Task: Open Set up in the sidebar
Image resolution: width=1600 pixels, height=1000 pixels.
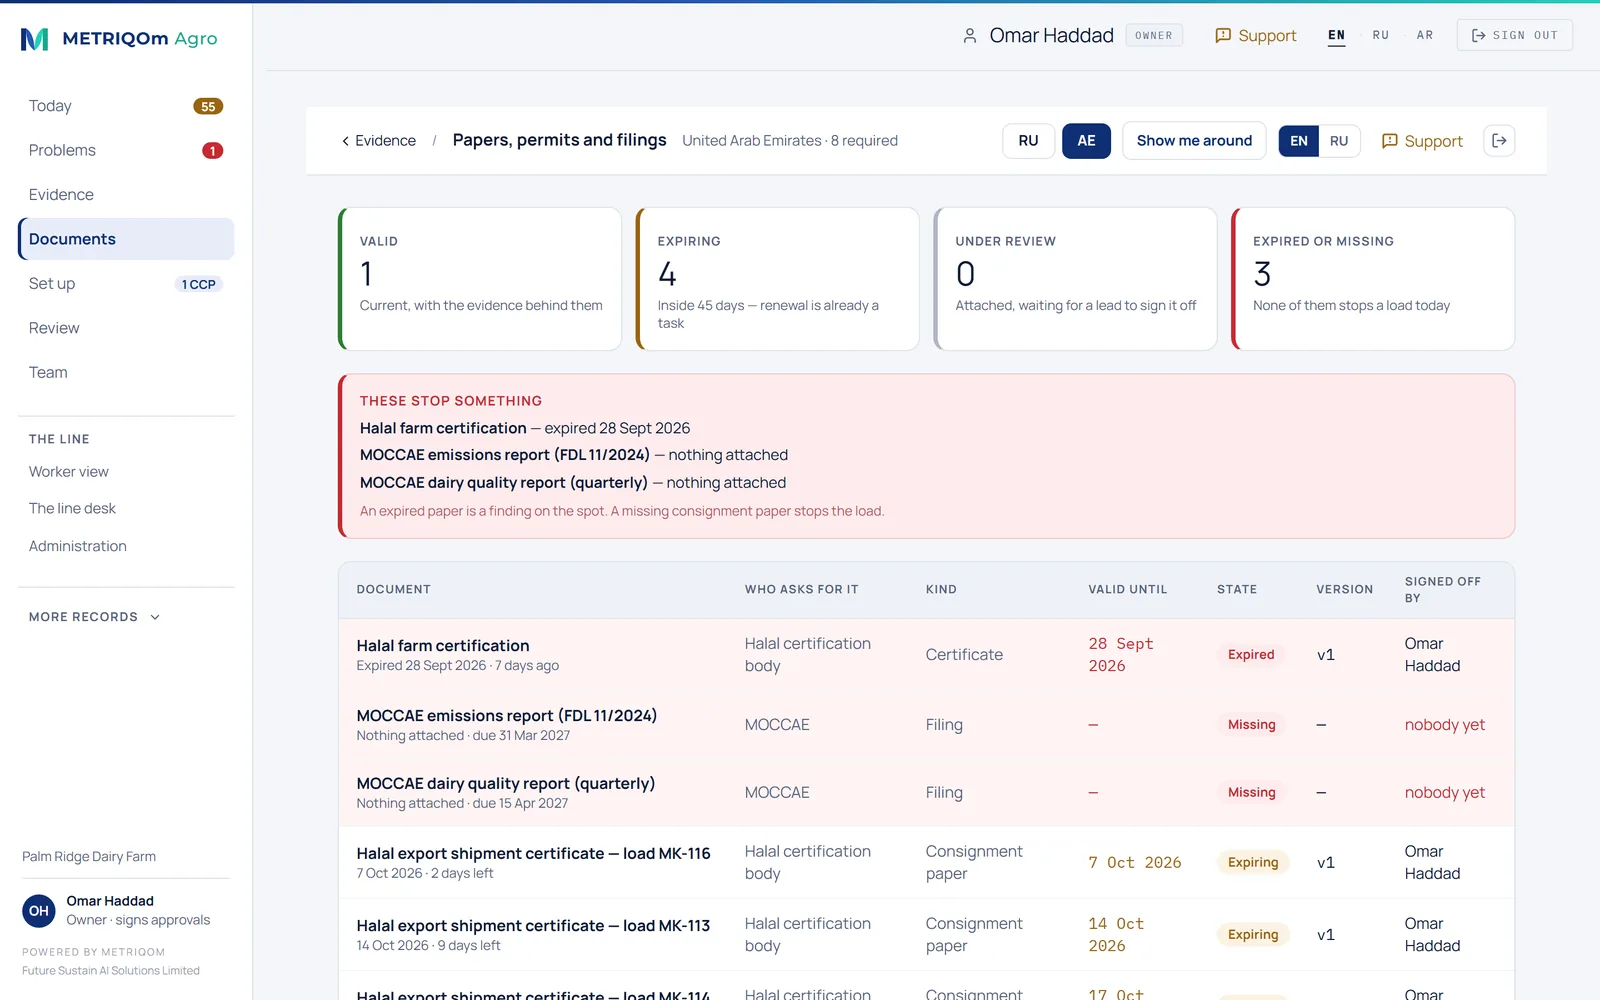Action: tap(126, 284)
